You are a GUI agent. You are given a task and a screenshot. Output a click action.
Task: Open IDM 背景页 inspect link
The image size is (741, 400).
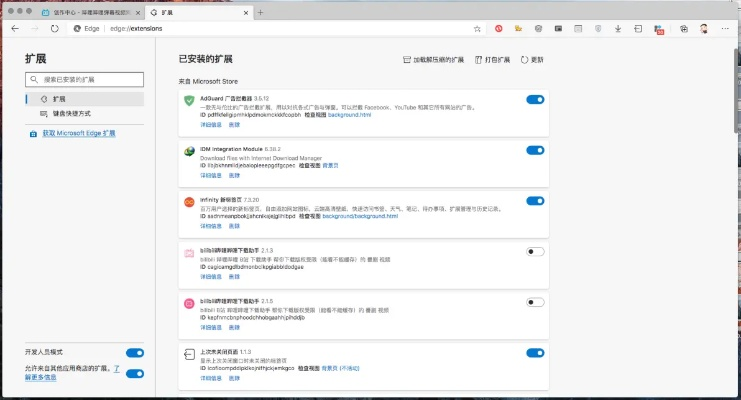click(330, 165)
